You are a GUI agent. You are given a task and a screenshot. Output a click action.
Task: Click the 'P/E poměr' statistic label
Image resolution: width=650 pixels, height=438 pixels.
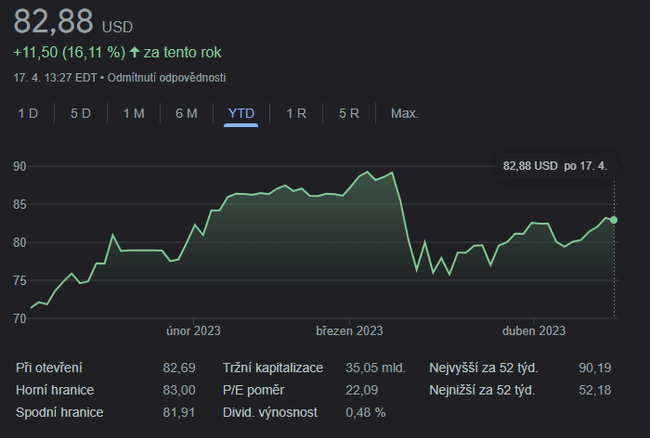(x=254, y=390)
